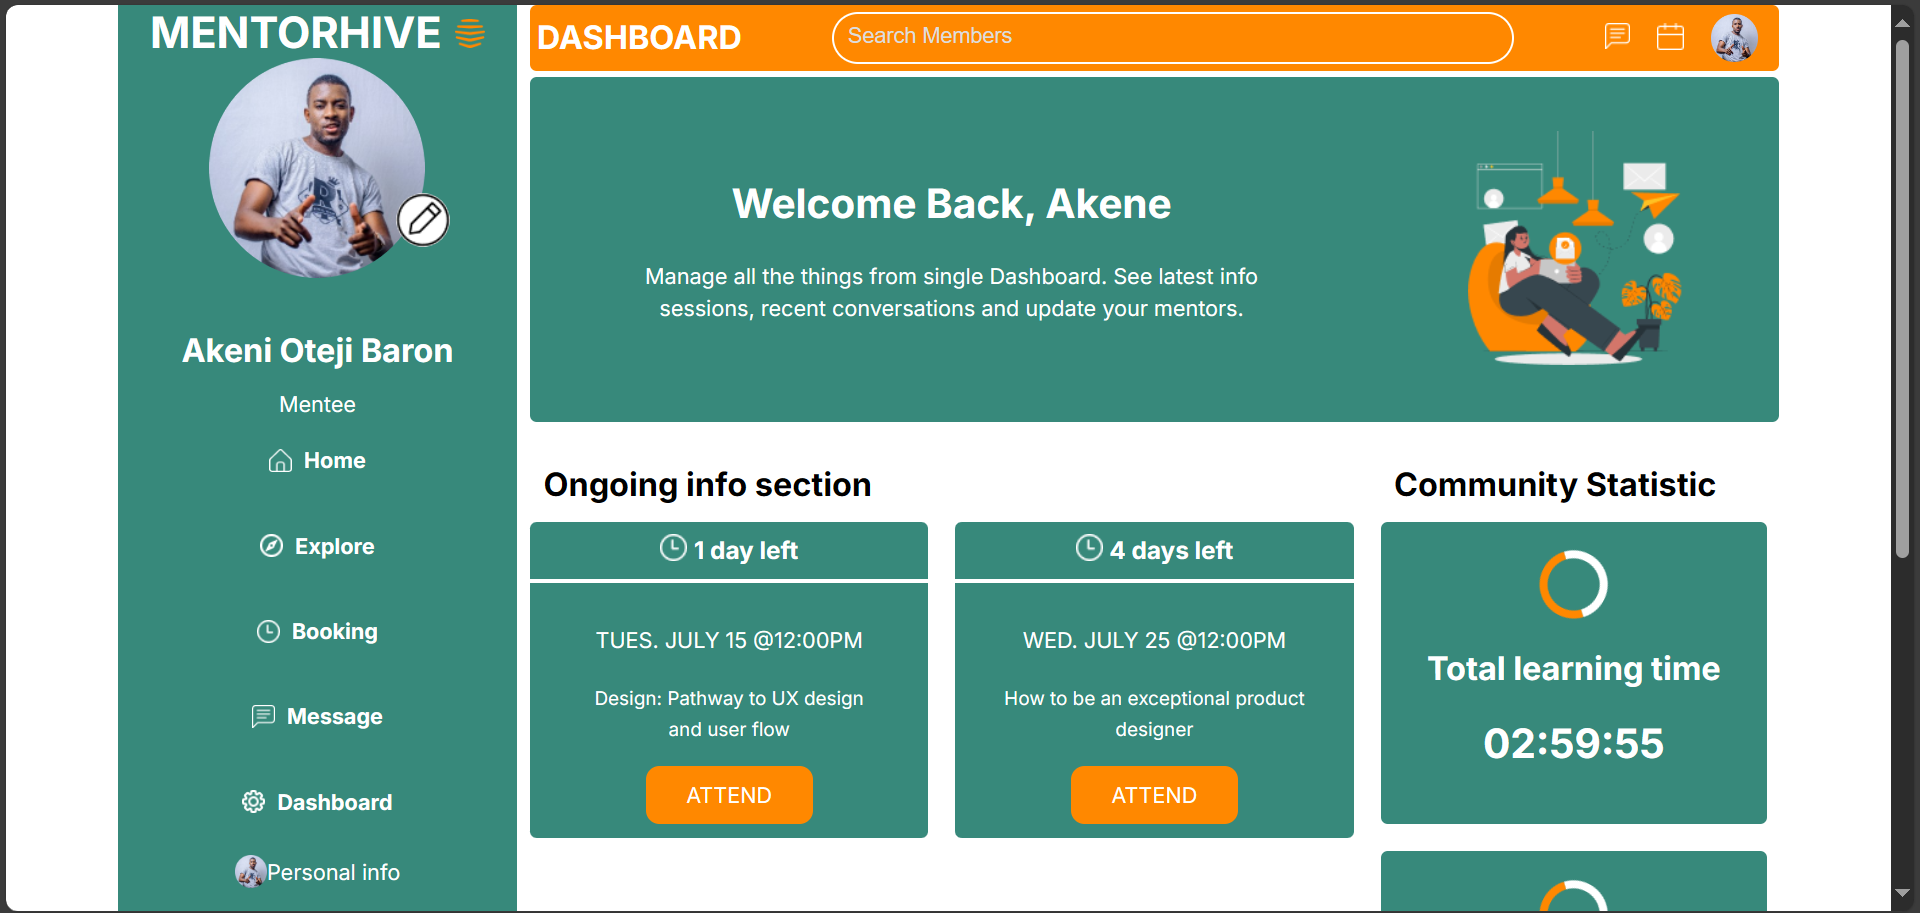Attend the exceptional product designer session
The image size is (1920, 913).
1154,795
